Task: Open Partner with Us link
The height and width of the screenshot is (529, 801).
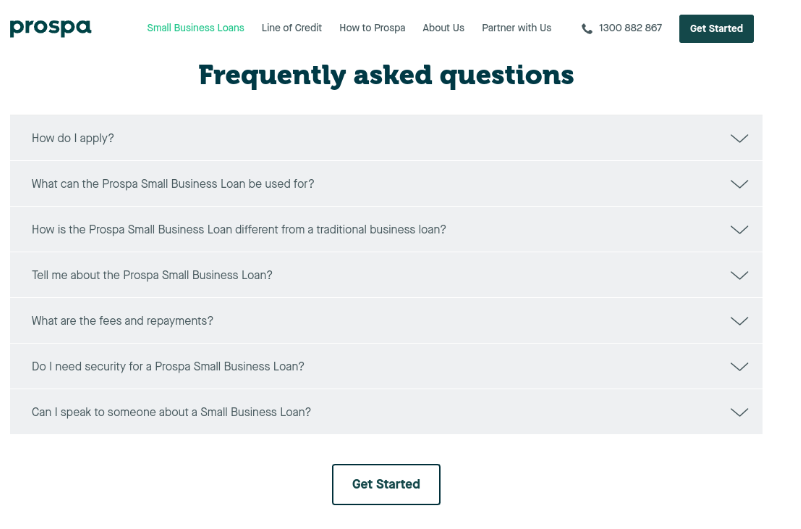Action: pyautogui.click(x=516, y=28)
